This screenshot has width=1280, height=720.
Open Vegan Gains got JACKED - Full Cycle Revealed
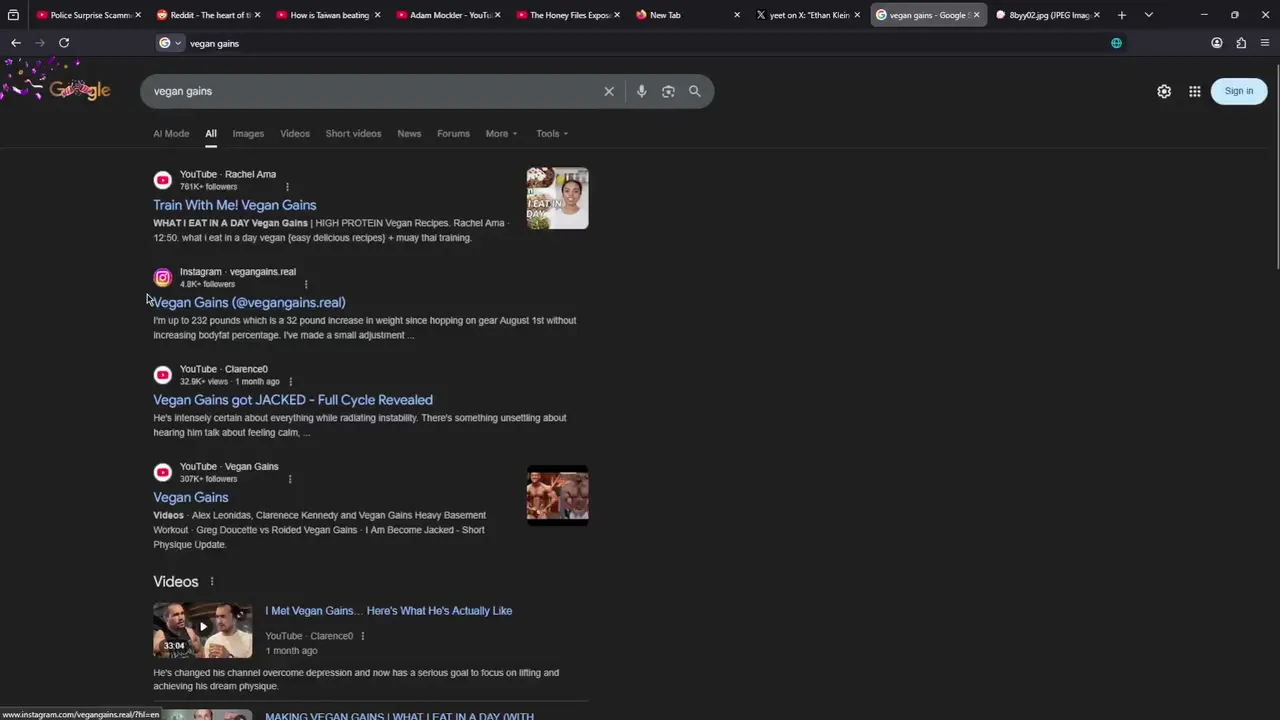click(x=293, y=400)
